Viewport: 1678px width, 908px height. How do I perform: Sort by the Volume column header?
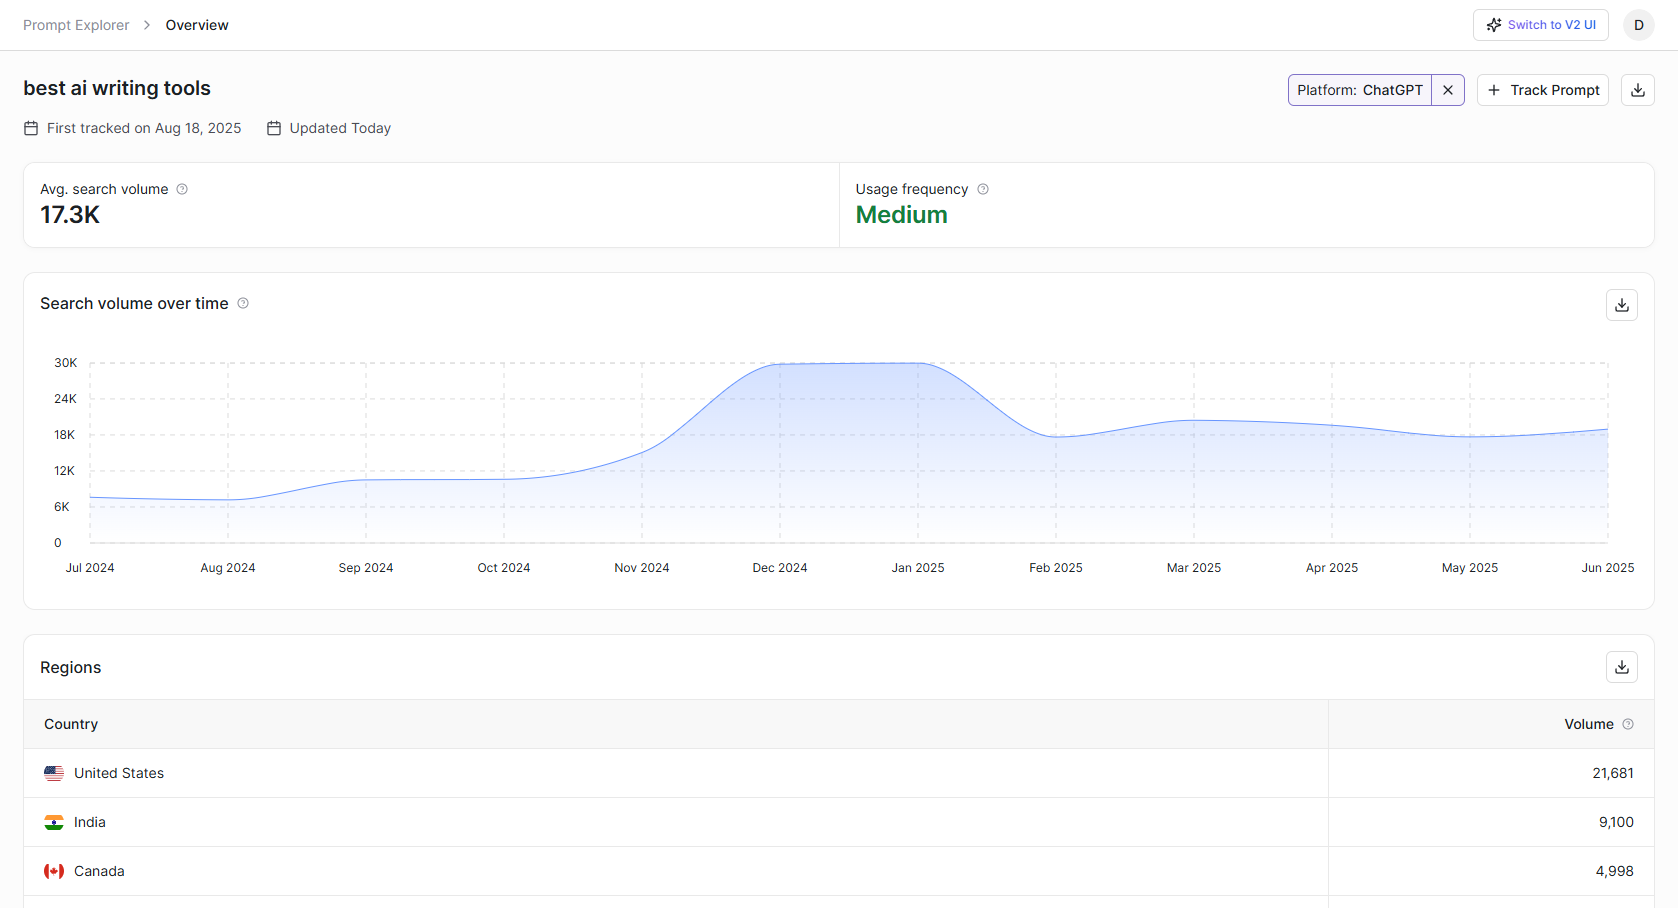(x=1588, y=724)
